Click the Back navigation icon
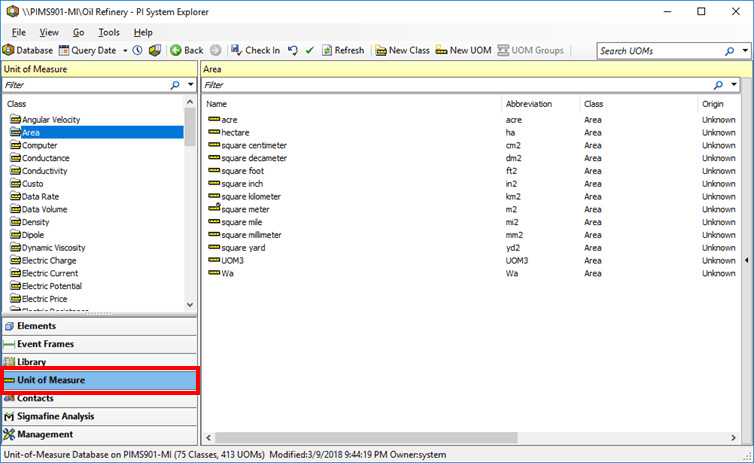 (x=176, y=50)
